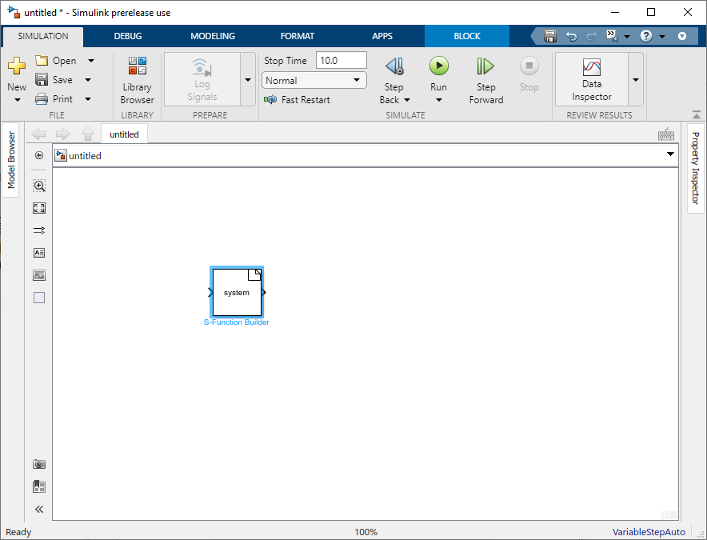Open the Data Inspector

pos(592,79)
